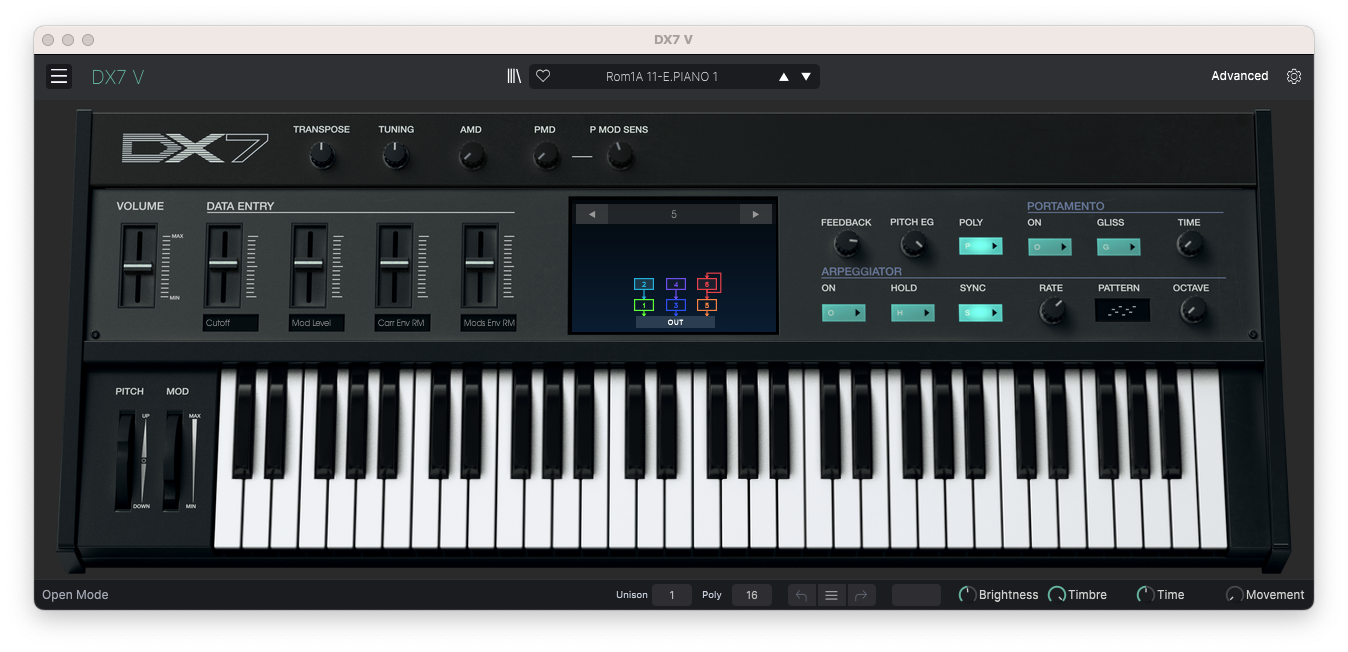
Task: Redo the edit in lower toolbar
Action: pyautogui.click(x=861, y=595)
